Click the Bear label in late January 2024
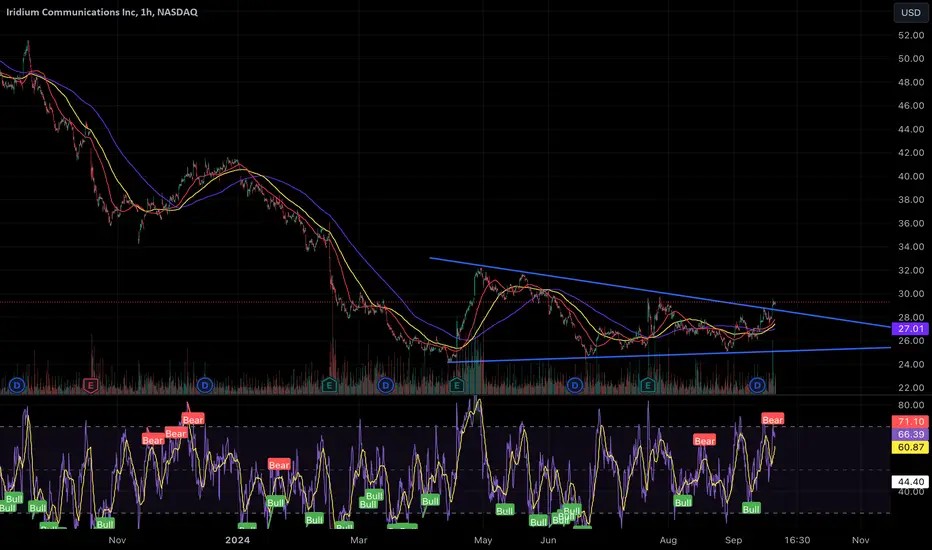The height and width of the screenshot is (550, 932). (279, 465)
